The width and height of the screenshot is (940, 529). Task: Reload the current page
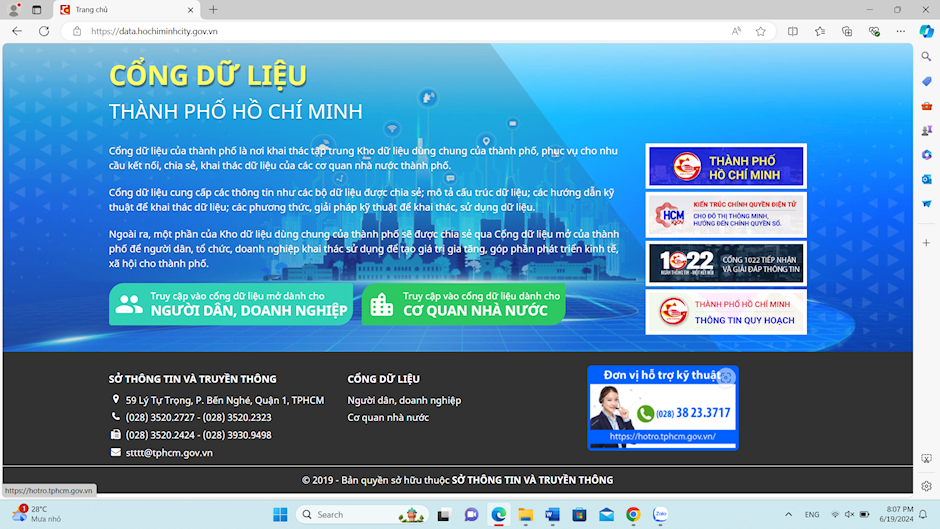click(44, 31)
